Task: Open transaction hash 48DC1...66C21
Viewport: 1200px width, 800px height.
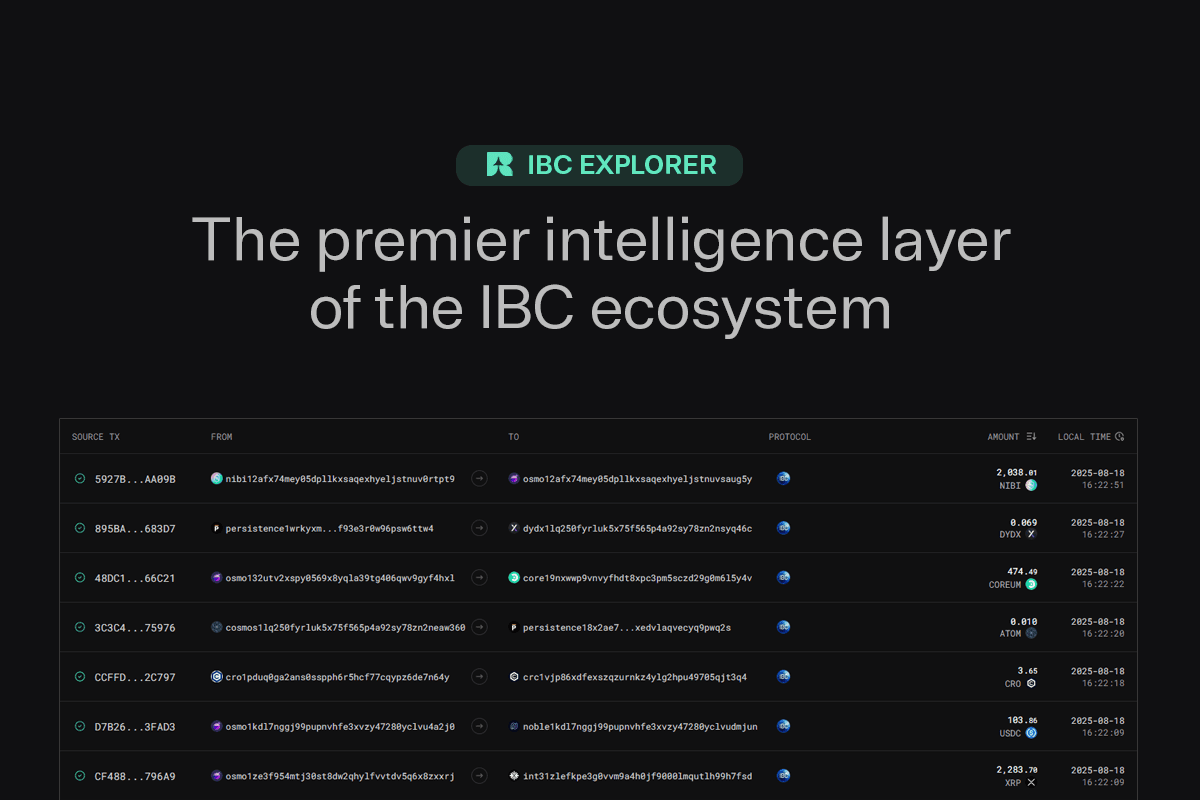Action: point(135,578)
